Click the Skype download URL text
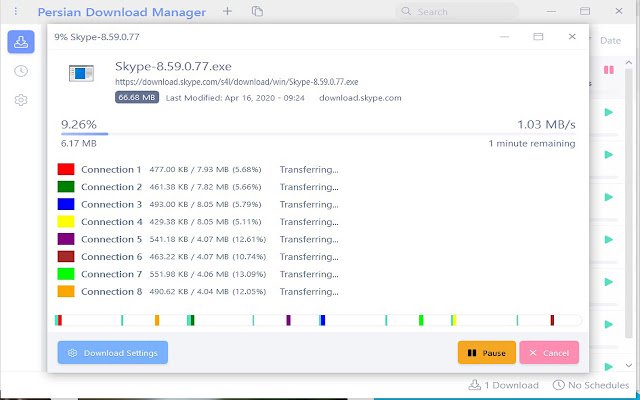The image size is (640, 400). [x=237, y=82]
